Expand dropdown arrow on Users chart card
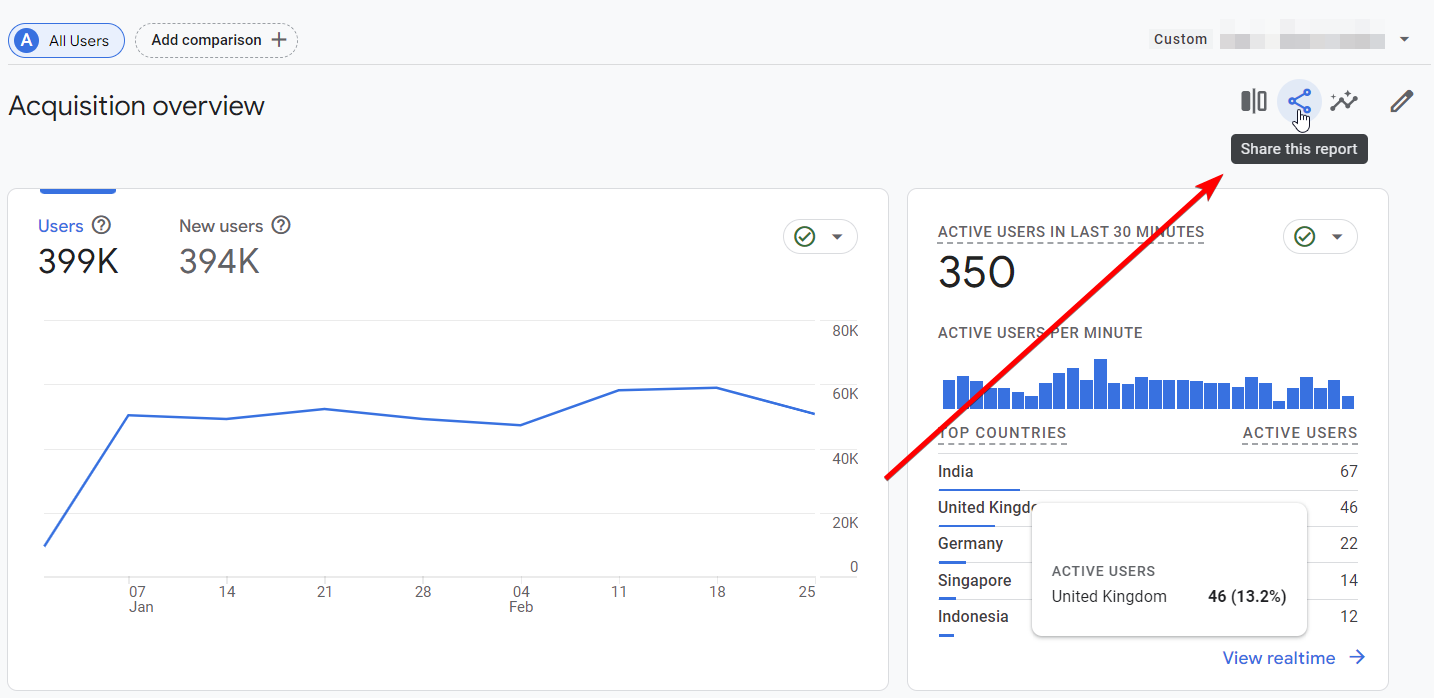This screenshot has width=1434, height=698. coord(838,237)
